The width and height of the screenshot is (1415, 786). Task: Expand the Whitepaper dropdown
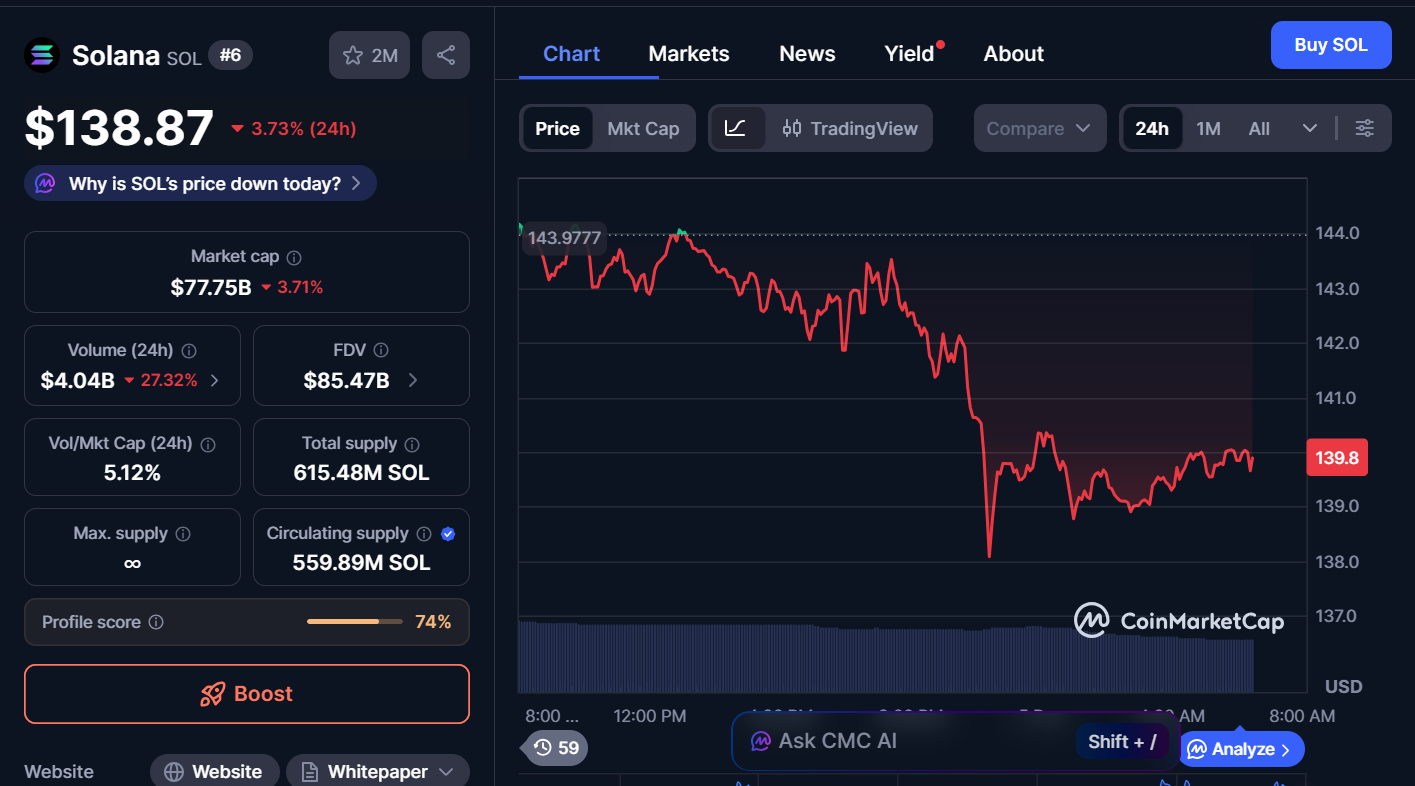[x=446, y=772]
